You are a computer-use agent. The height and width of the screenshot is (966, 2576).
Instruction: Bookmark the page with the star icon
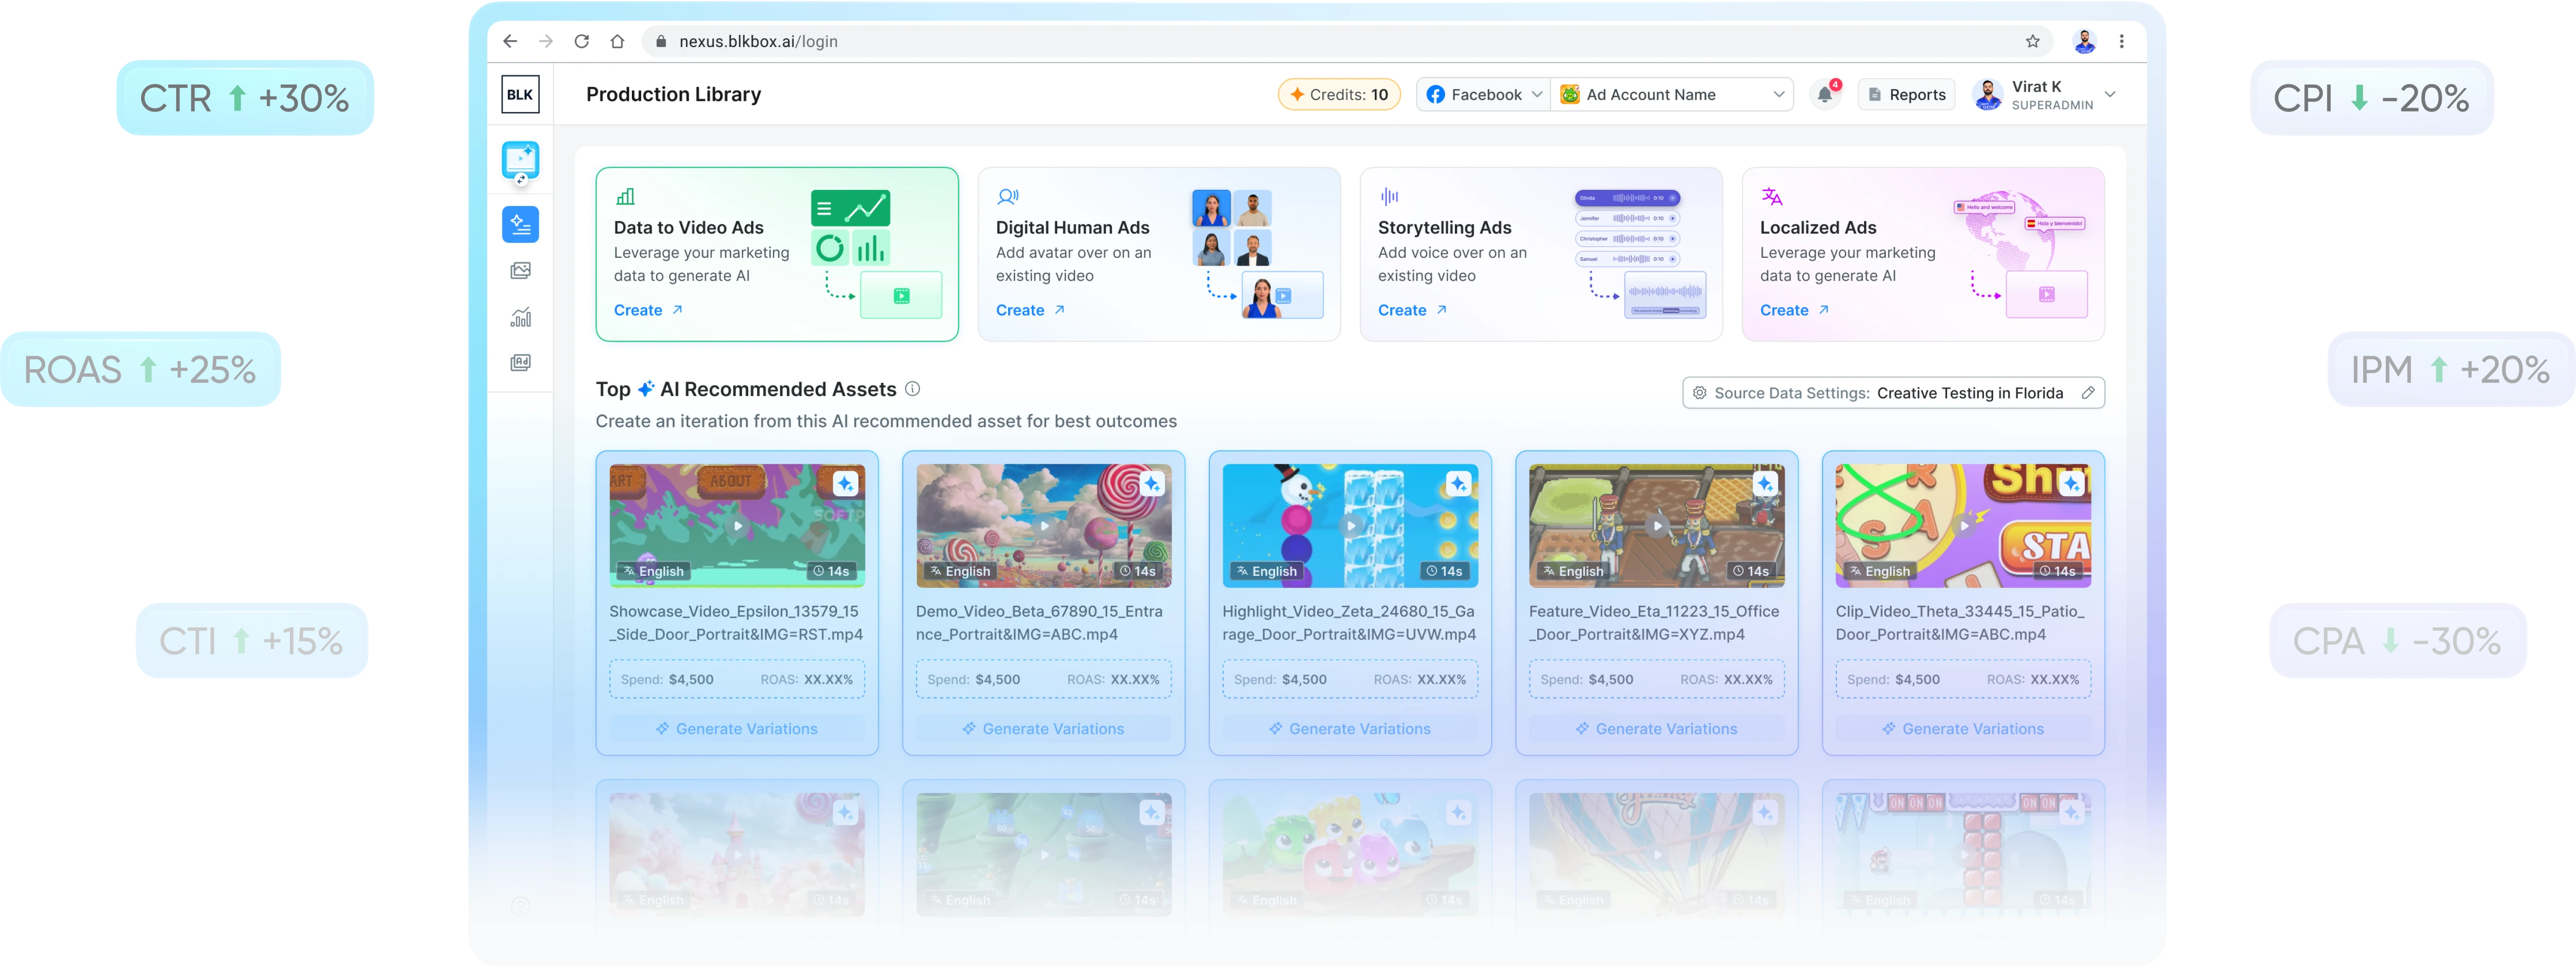click(x=2032, y=41)
